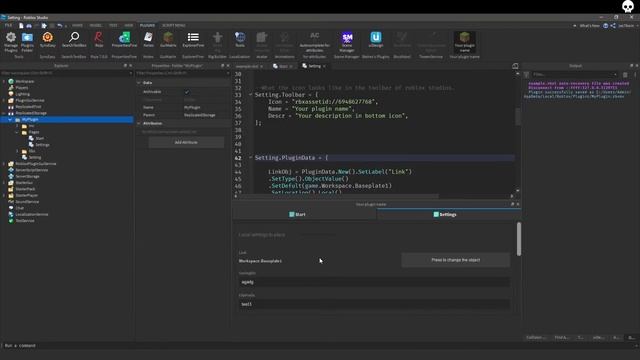Open Manage Plugins in the ribbon
Image resolution: width=640 pixels, height=360 pixels.
click(11, 42)
